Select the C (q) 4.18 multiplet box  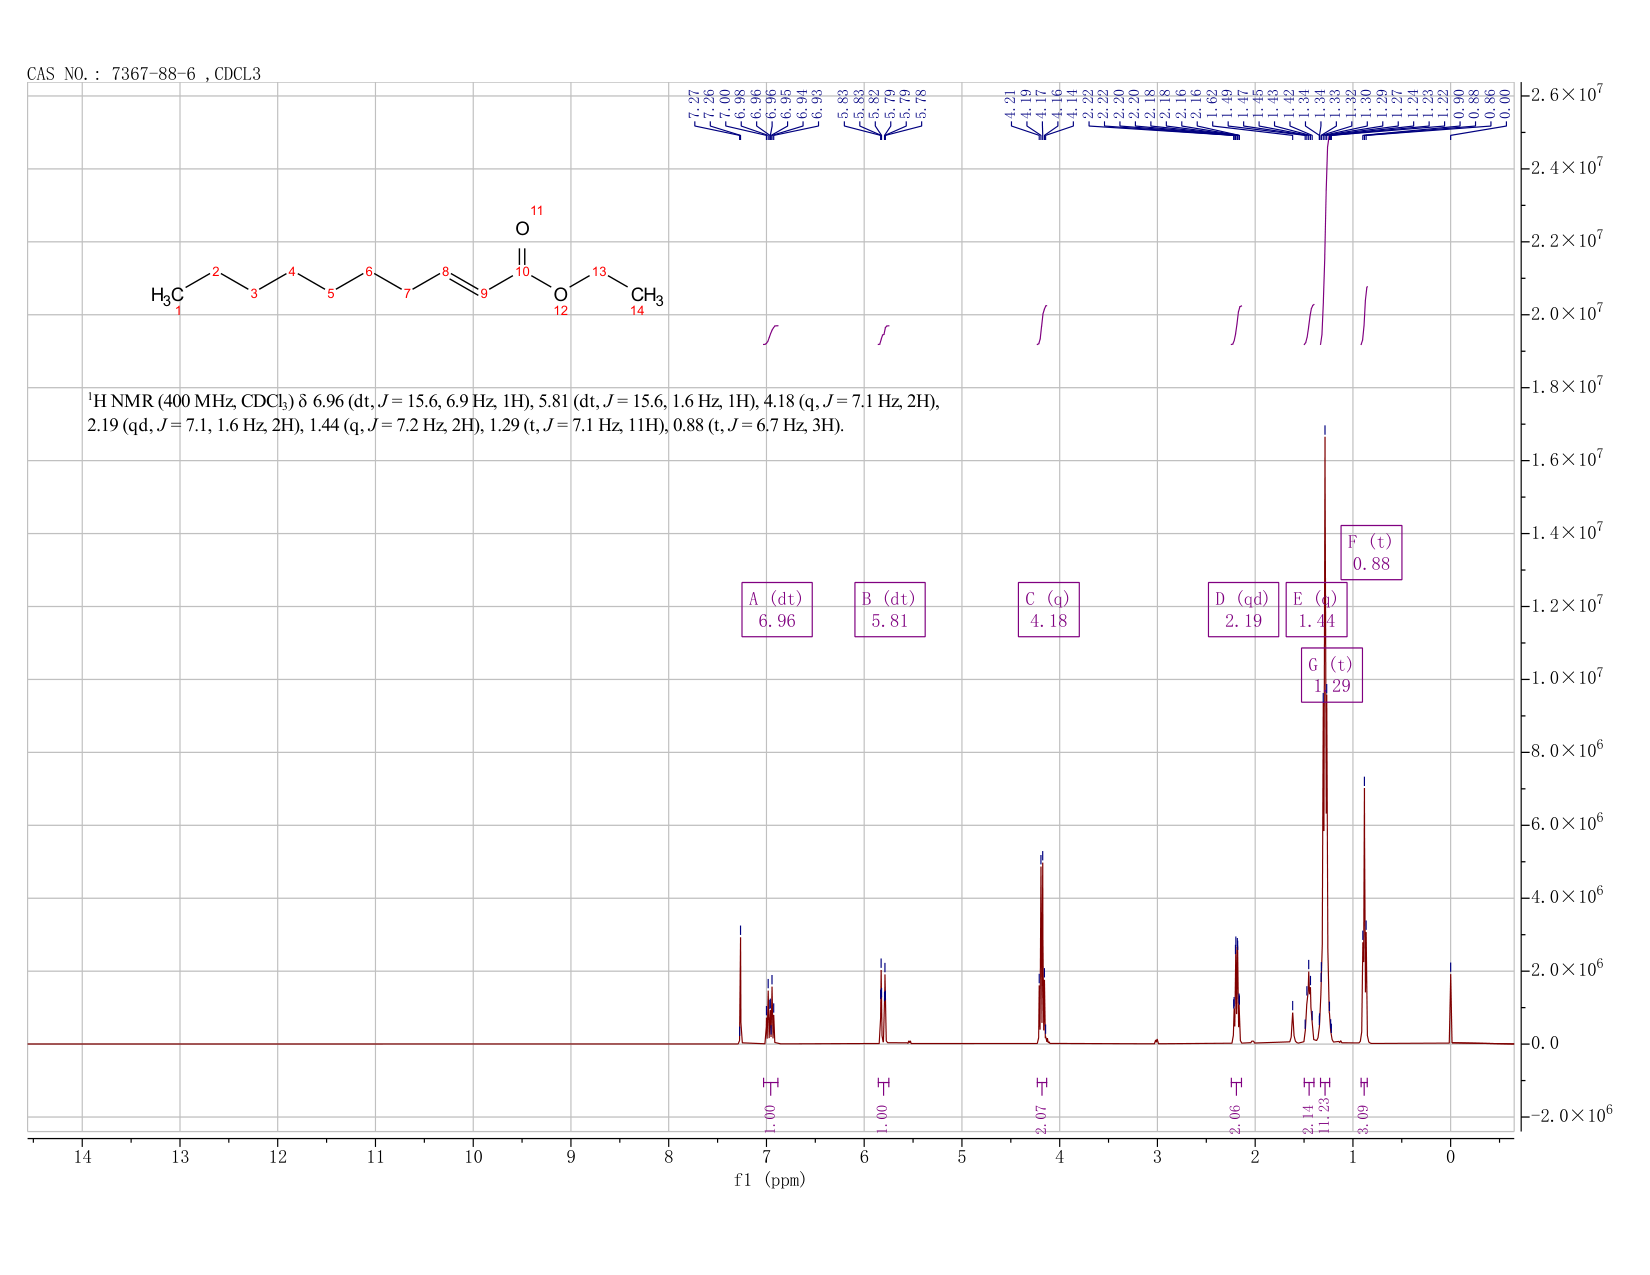[x=1049, y=609]
